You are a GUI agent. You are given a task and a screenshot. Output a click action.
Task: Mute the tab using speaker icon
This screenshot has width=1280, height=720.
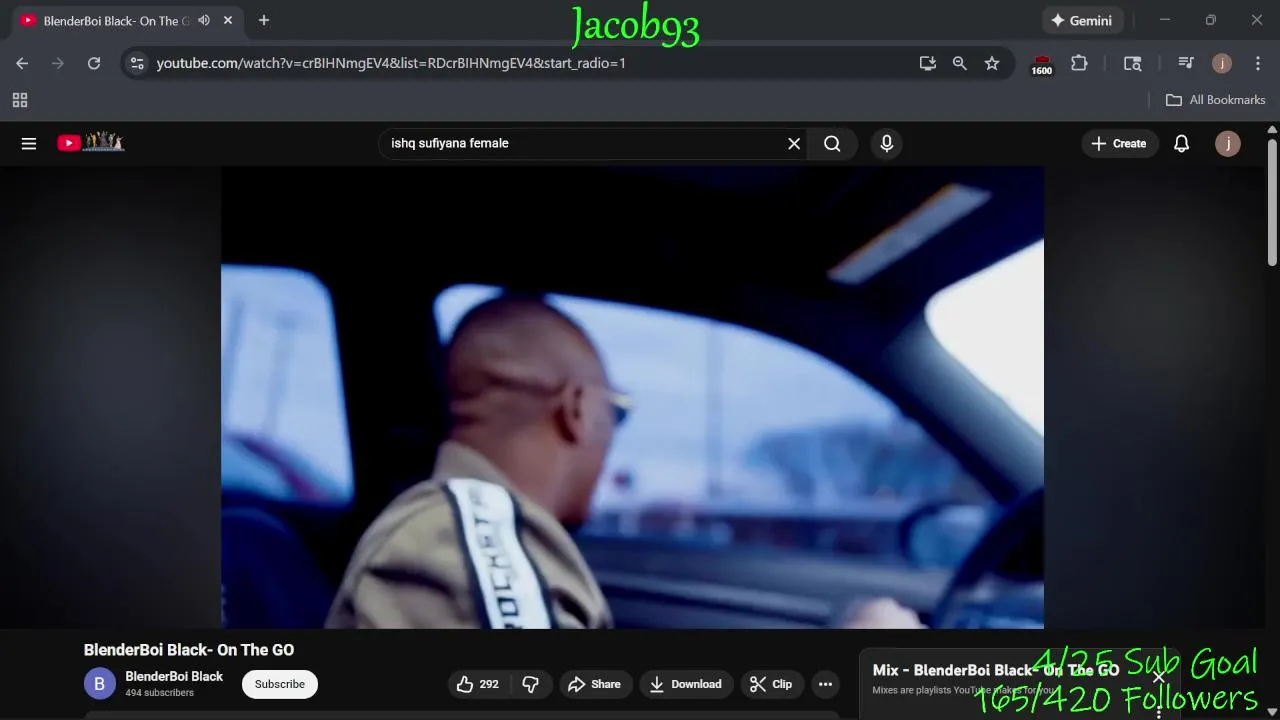204,20
